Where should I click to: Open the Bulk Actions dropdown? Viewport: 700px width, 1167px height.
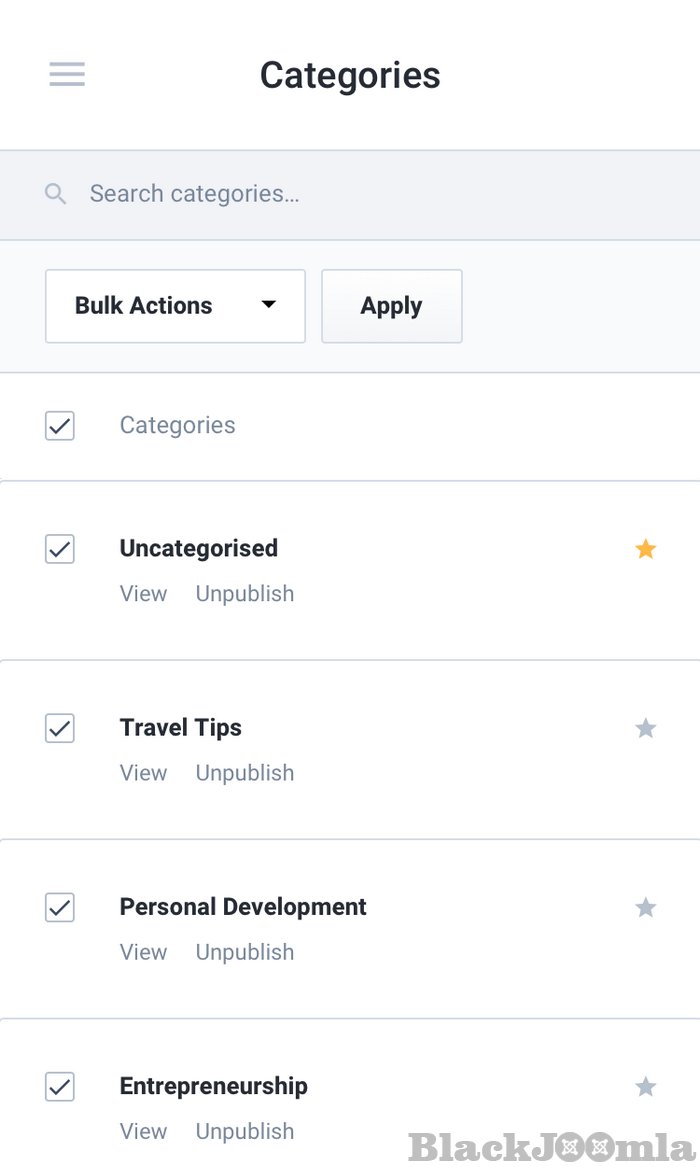pos(175,306)
